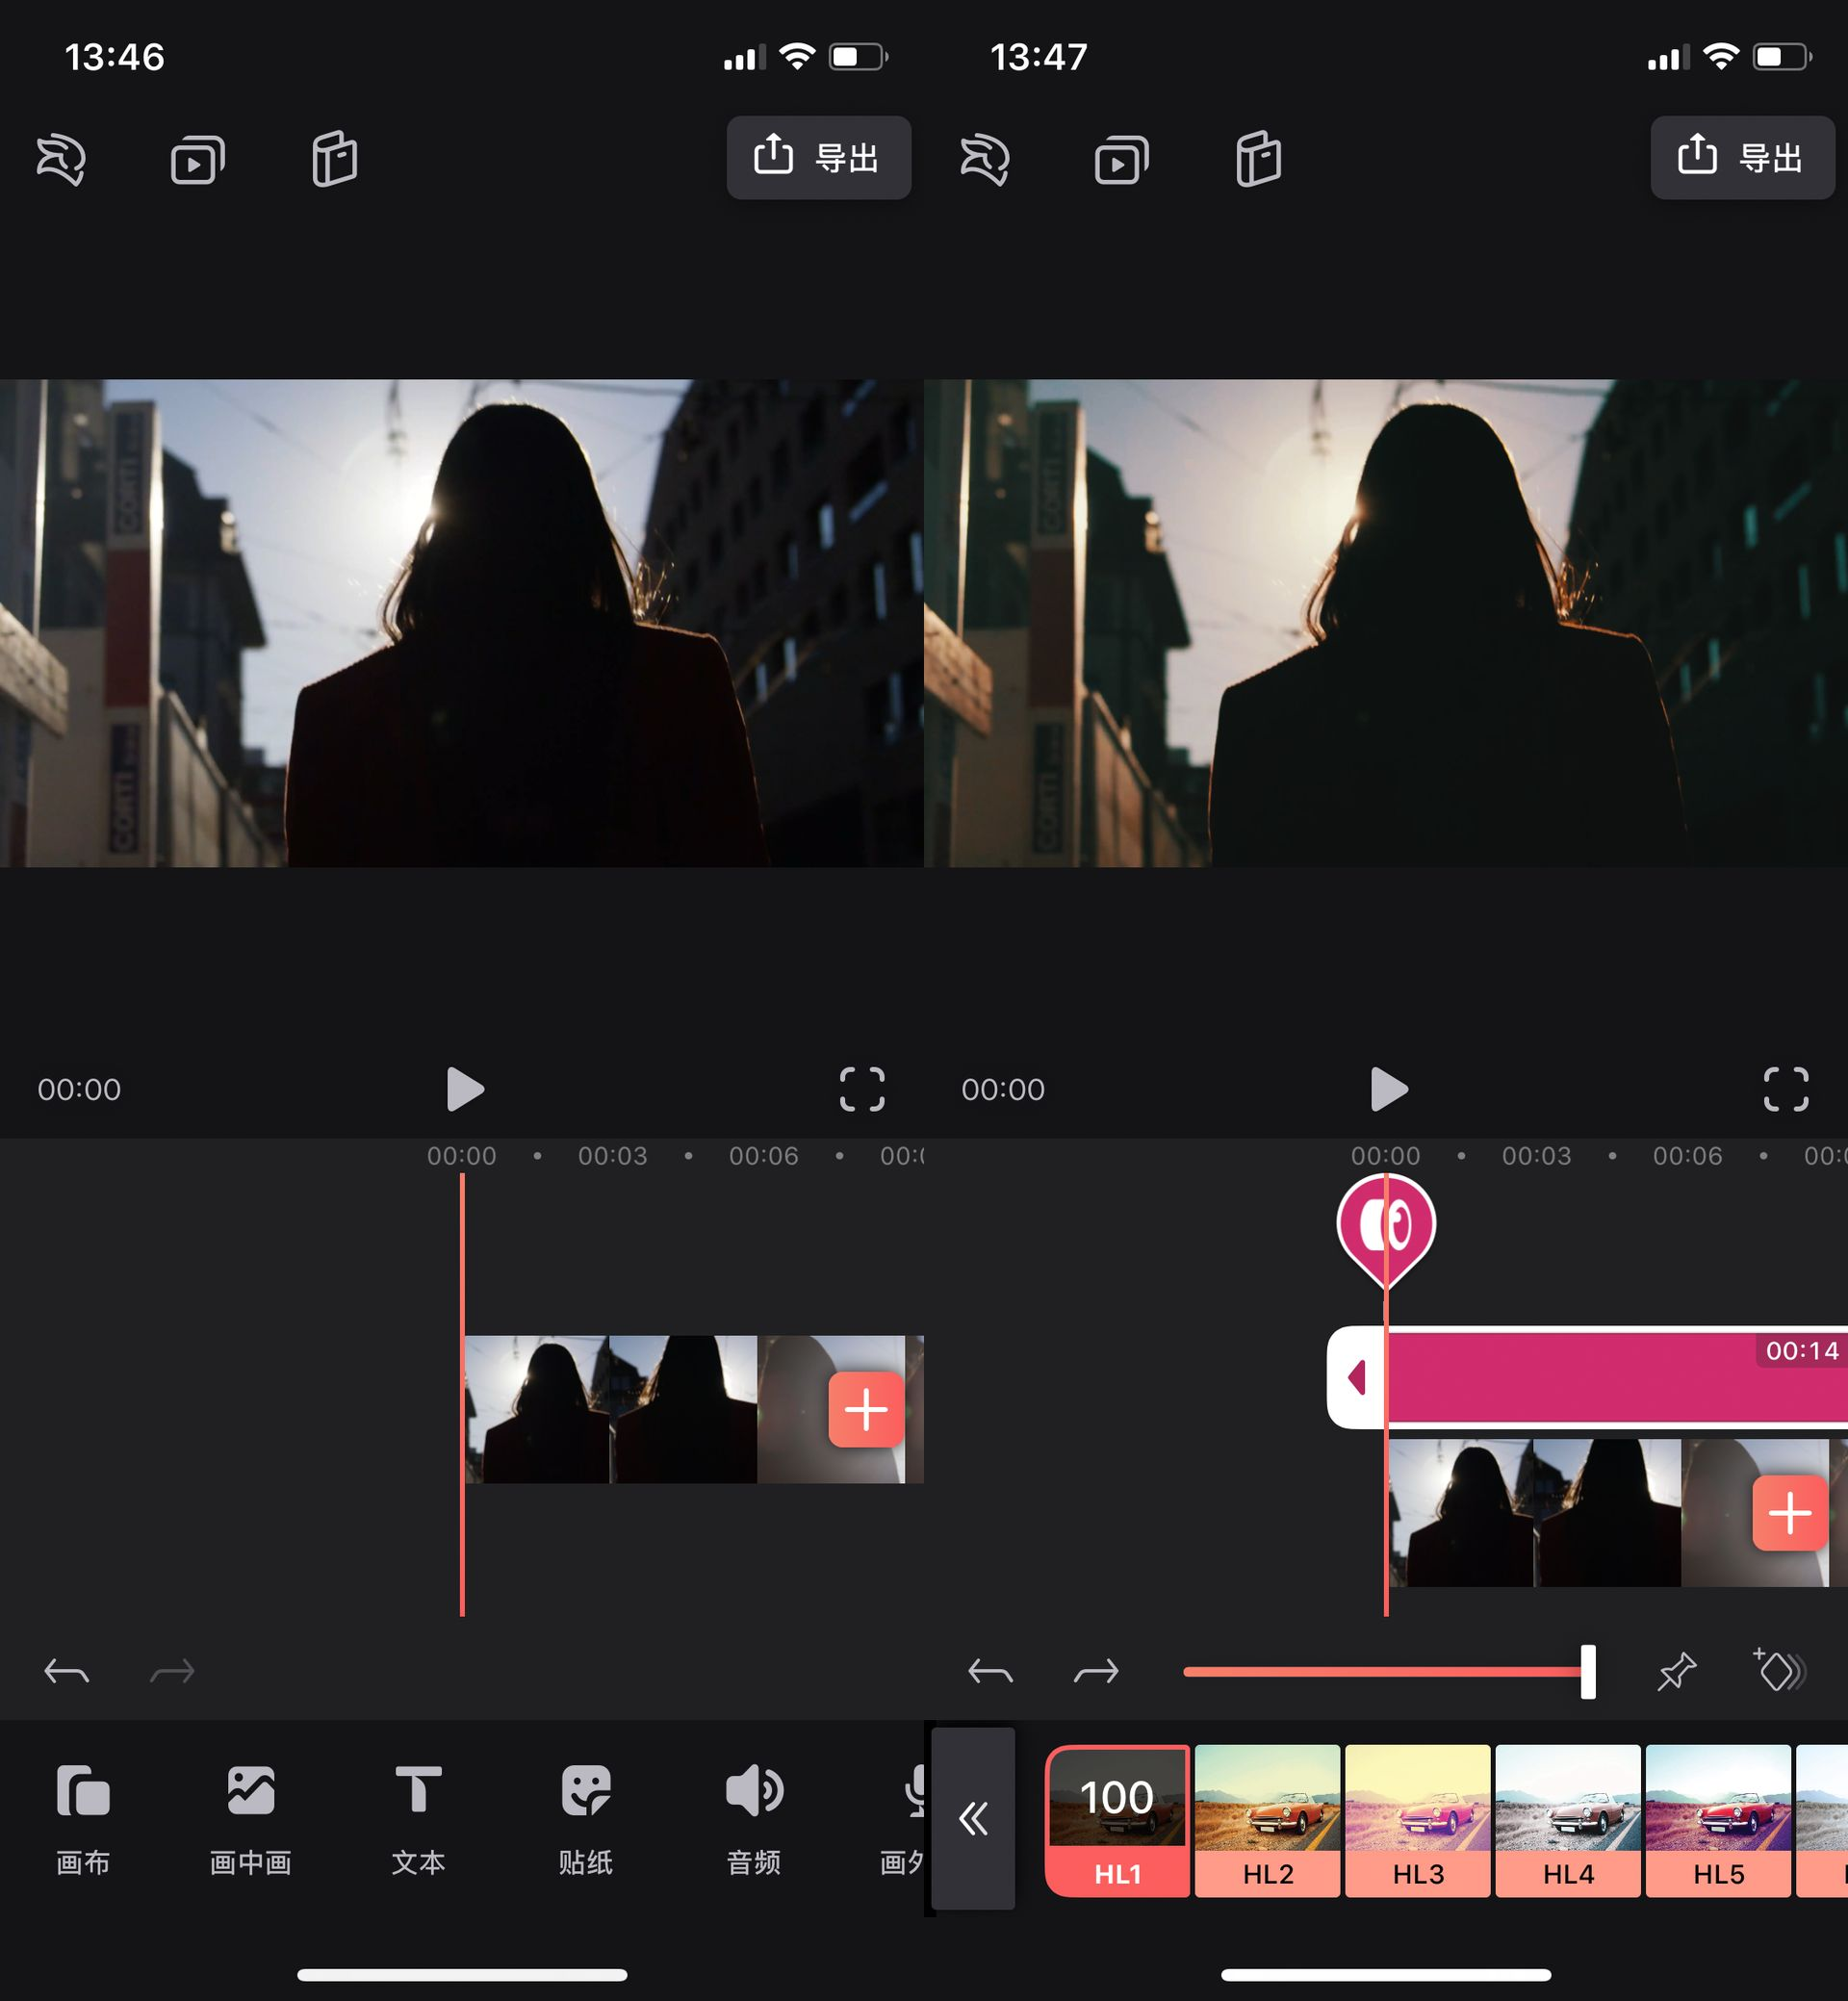Screen dimensions: 1848x2001
Task: Select the HL3 filter preset
Action: tap(1417, 1819)
